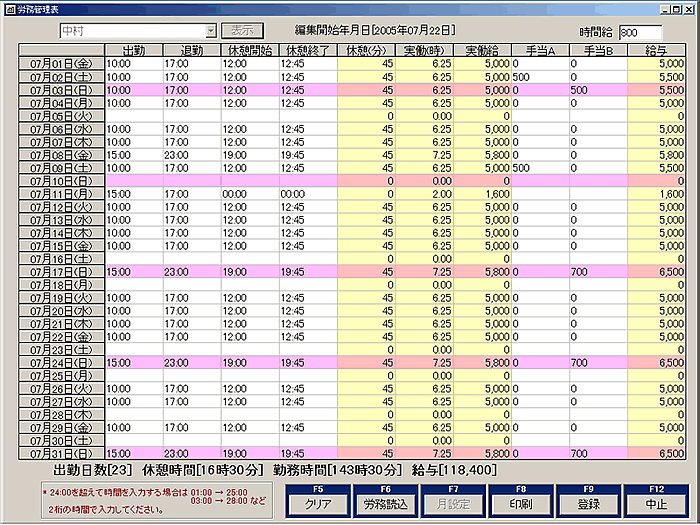Viewport: 700px width, 525px height.
Task: Open the employee name dropdown arrow
Action: tap(211, 31)
